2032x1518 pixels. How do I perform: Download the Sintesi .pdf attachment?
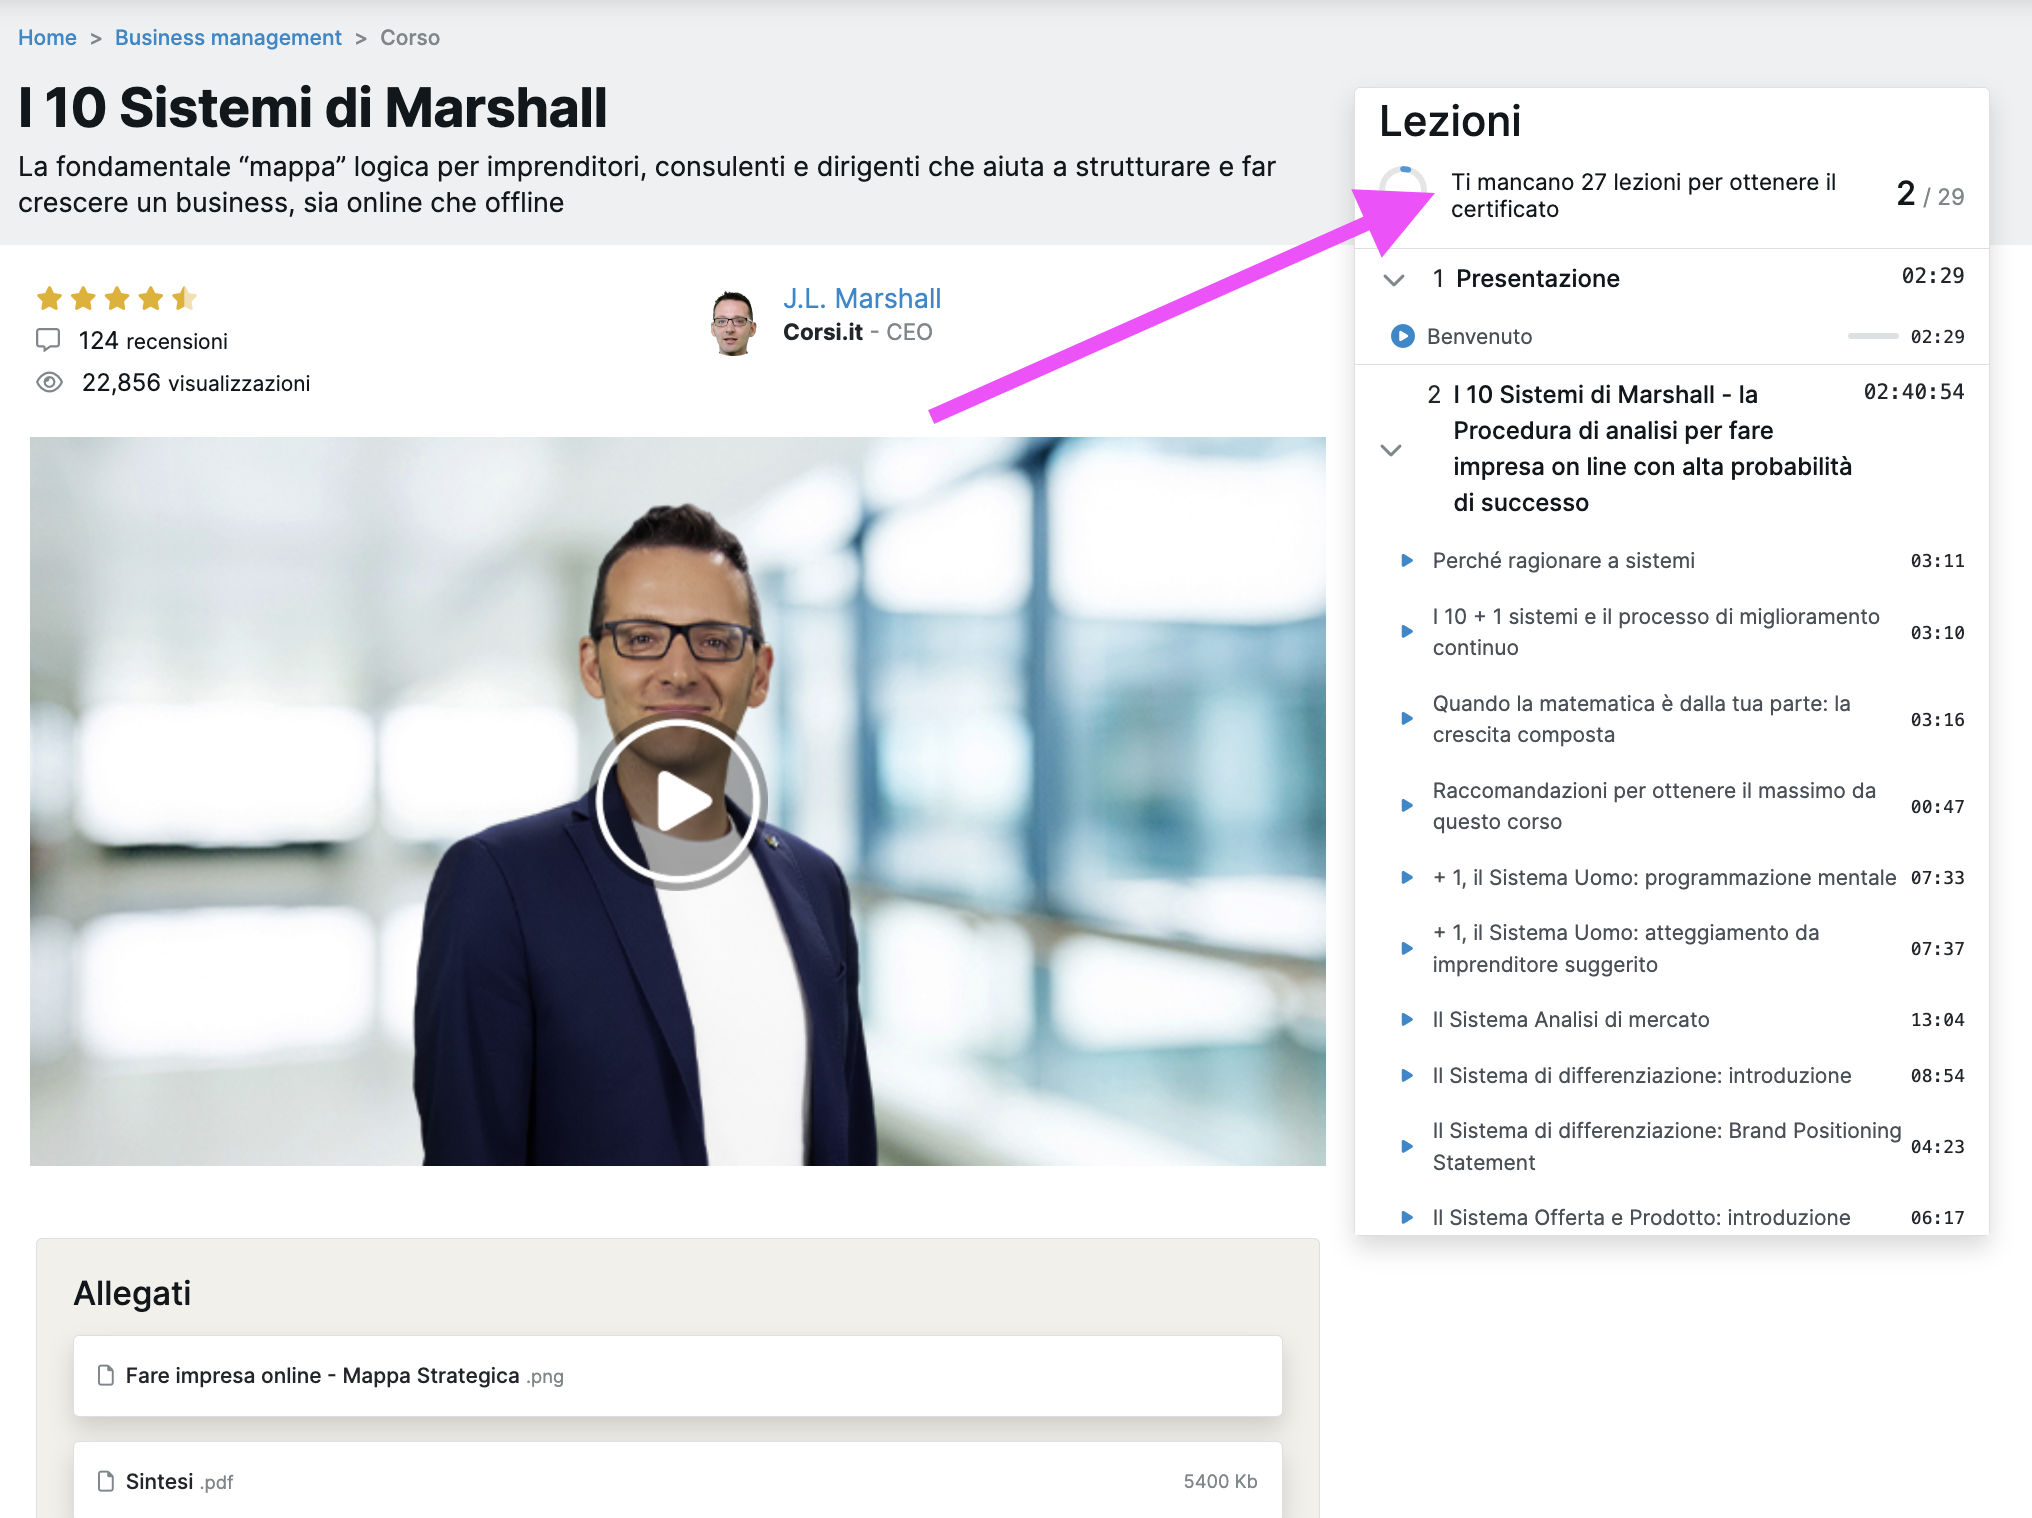point(678,1481)
